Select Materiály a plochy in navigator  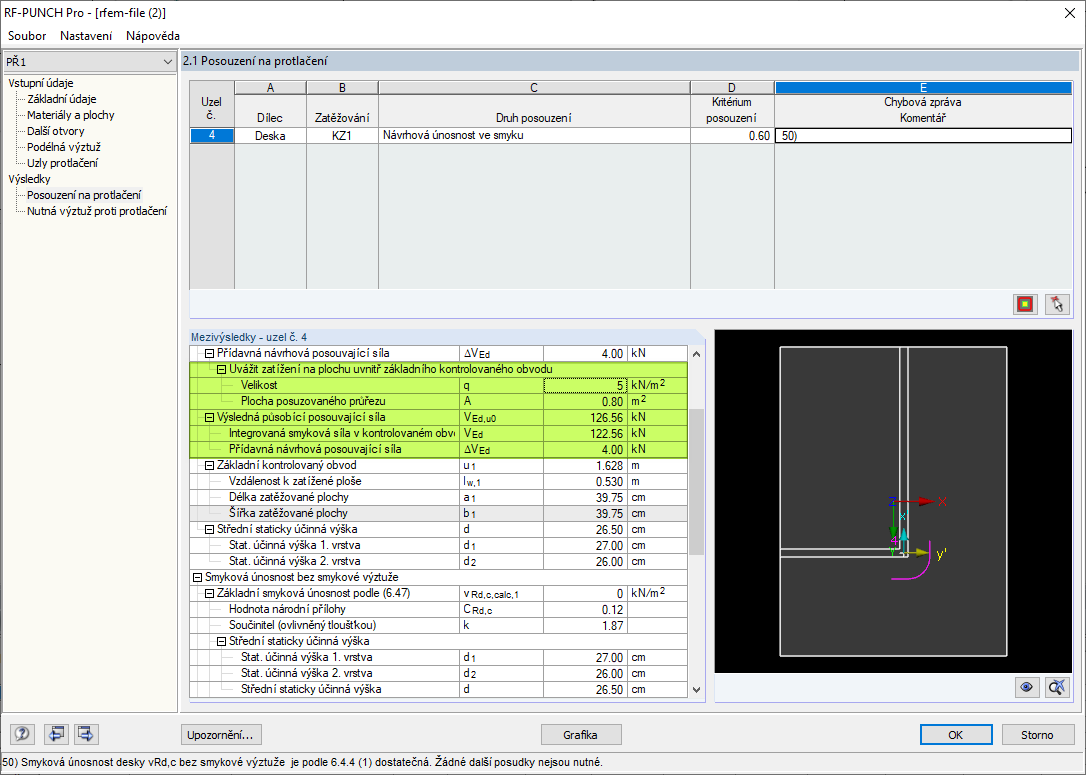(x=71, y=115)
